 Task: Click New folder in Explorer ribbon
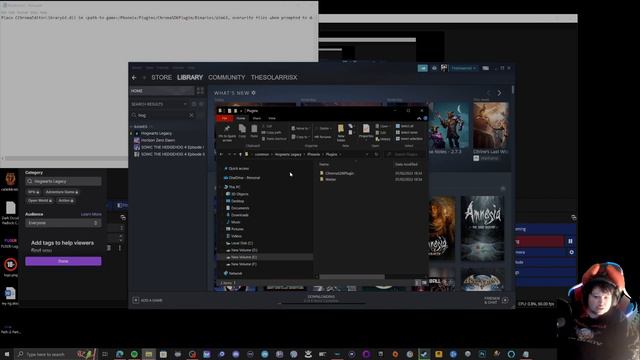click(341, 133)
